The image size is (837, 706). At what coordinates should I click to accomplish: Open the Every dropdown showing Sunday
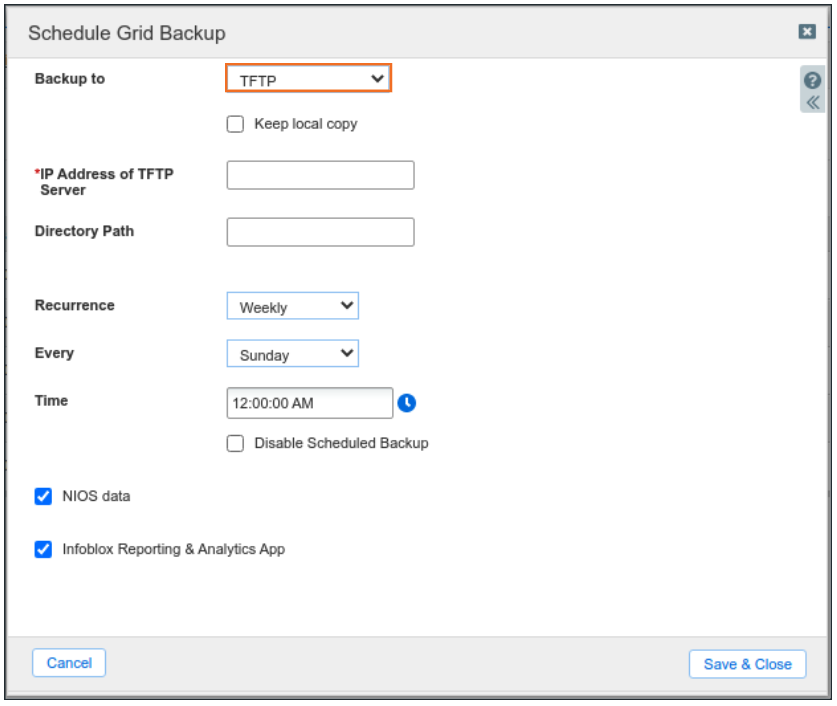coord(292,353)
